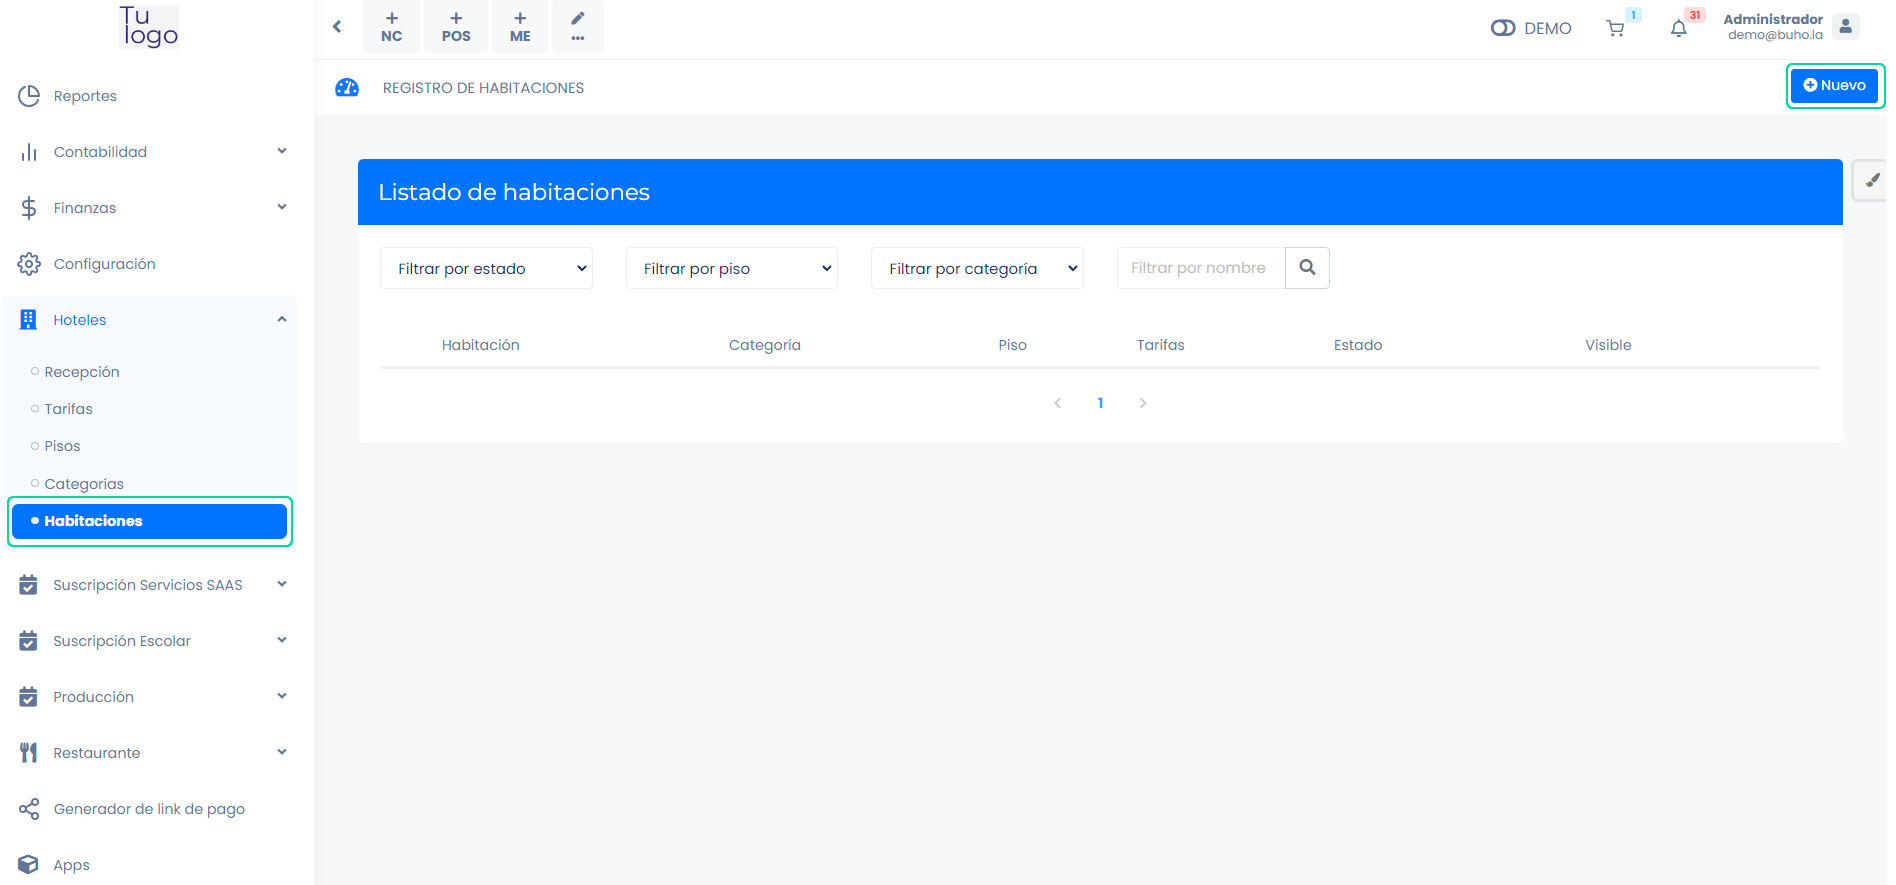Click the administrator user avatar

coord(1846,27)
